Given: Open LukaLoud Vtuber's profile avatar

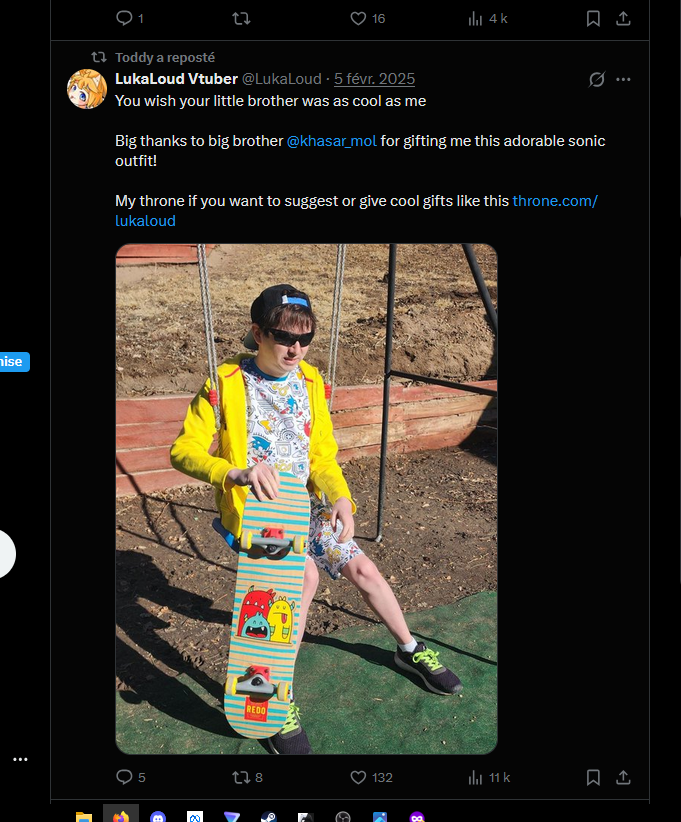Looking at the screenshot, I should pyautogui.click(x=87, y=89).
